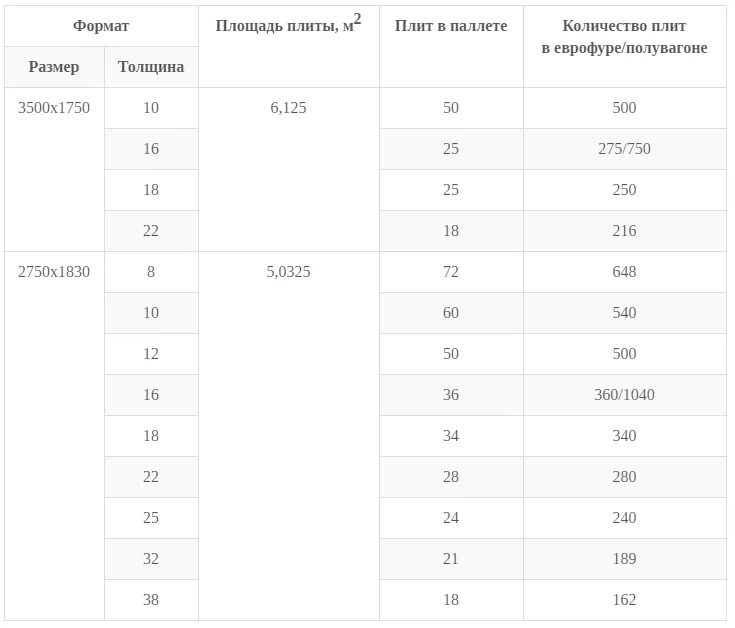The height and width of the screenshot is (628, 735).
Task: Select the 360/1040 quantity cell
Action: click(624, 395)
